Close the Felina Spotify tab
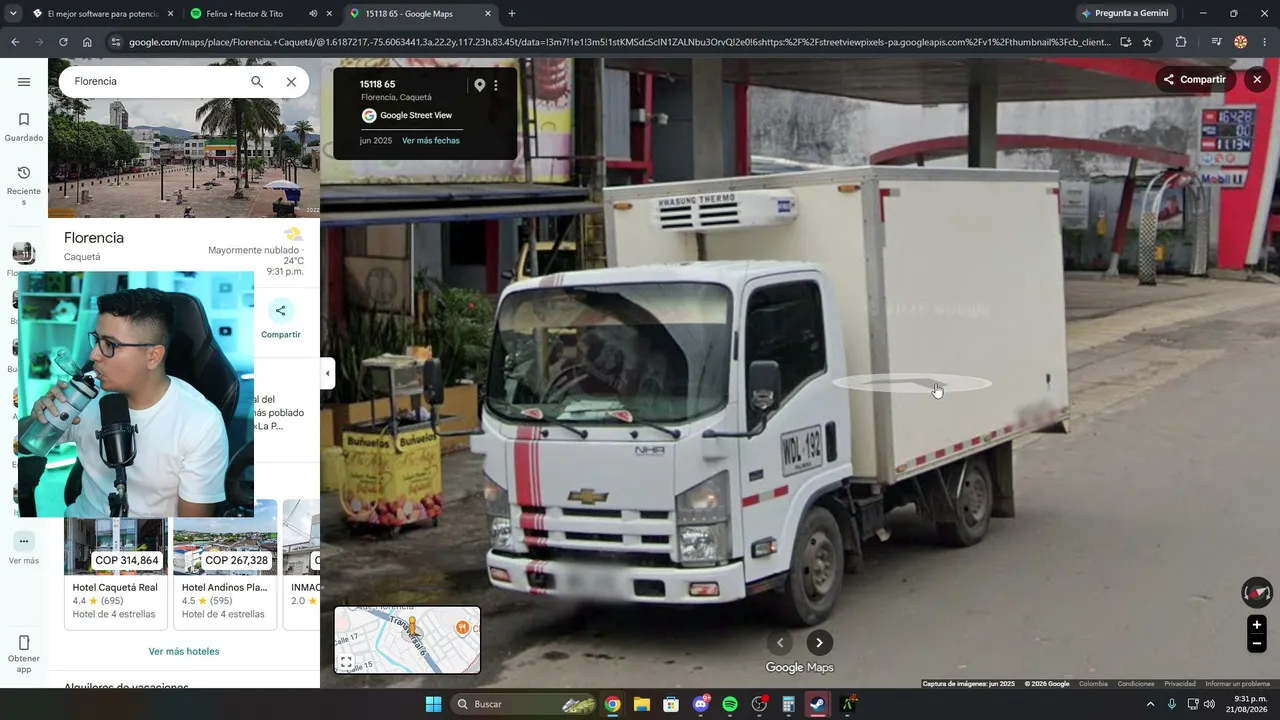1280x720 pixels. coord(329,14)
